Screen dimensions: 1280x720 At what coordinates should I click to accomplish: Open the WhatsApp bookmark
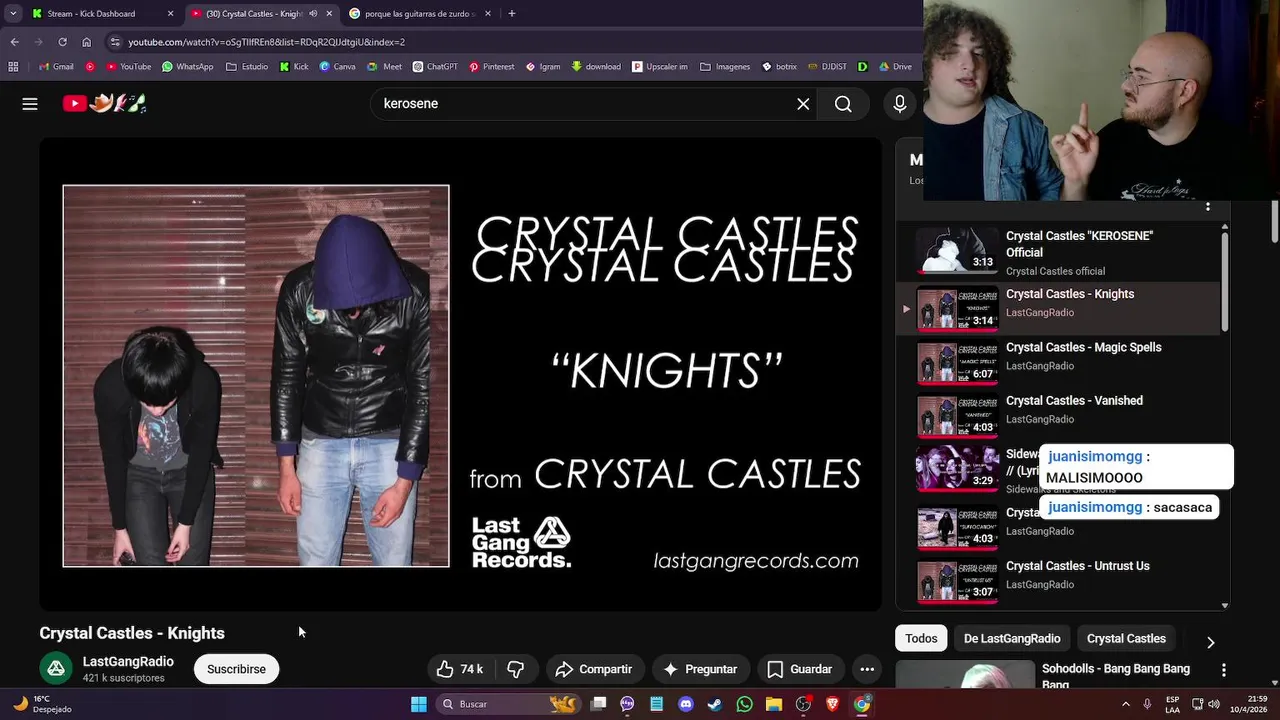pos(187,67)
